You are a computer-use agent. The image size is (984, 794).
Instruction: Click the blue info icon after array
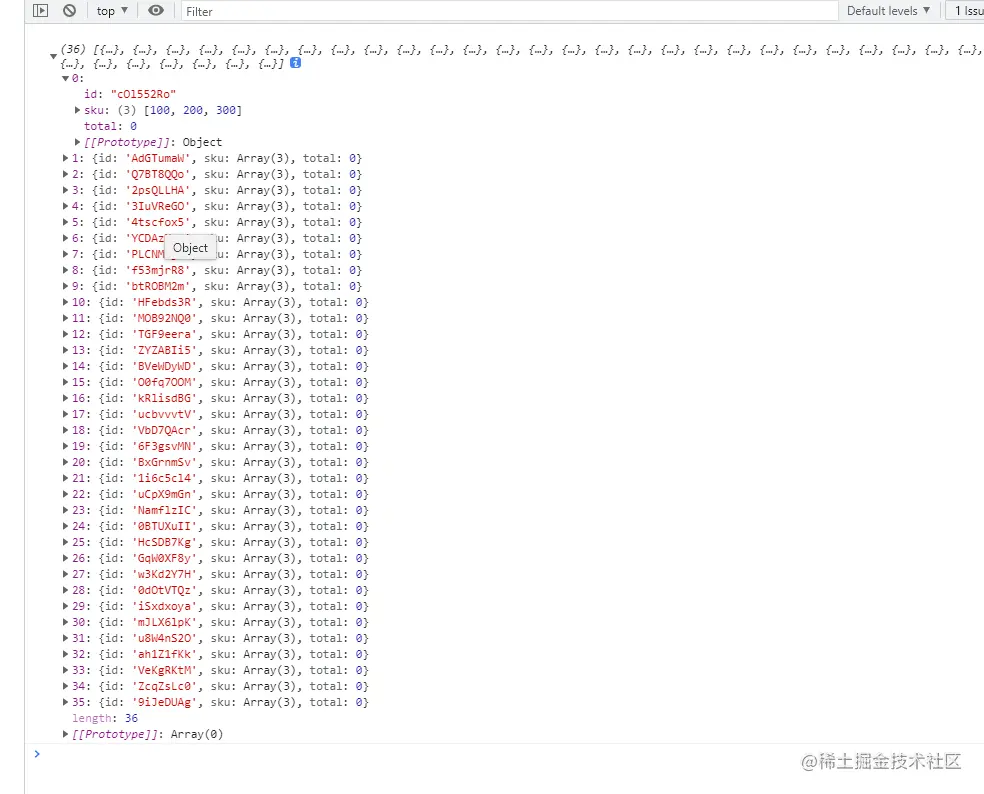point(296,63)
